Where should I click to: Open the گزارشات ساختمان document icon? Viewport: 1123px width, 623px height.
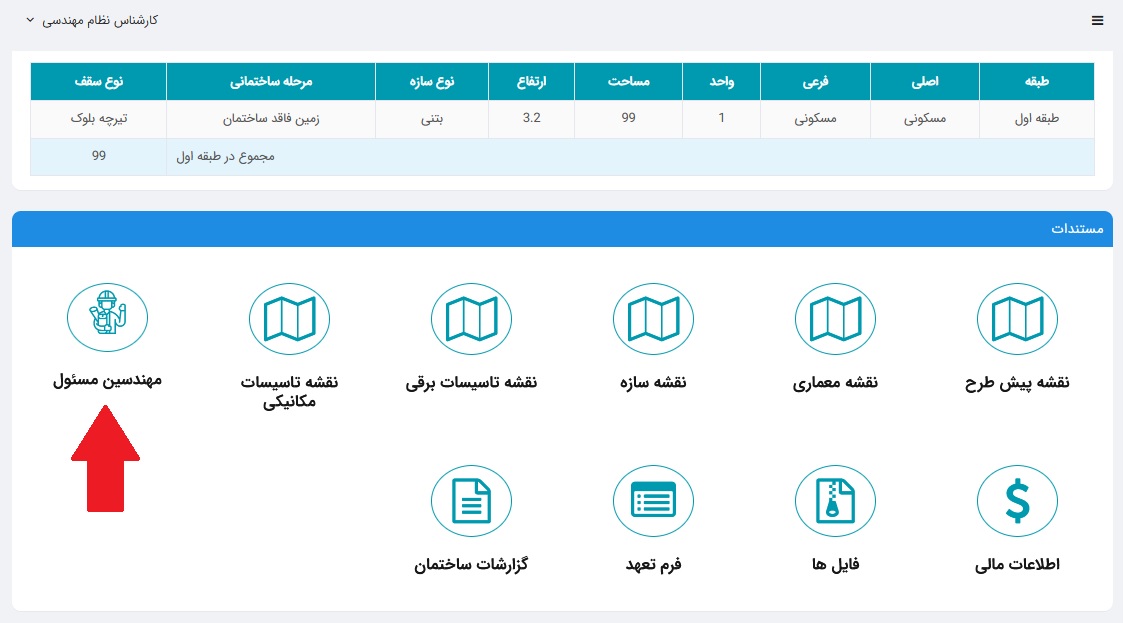tap(471, 500)
